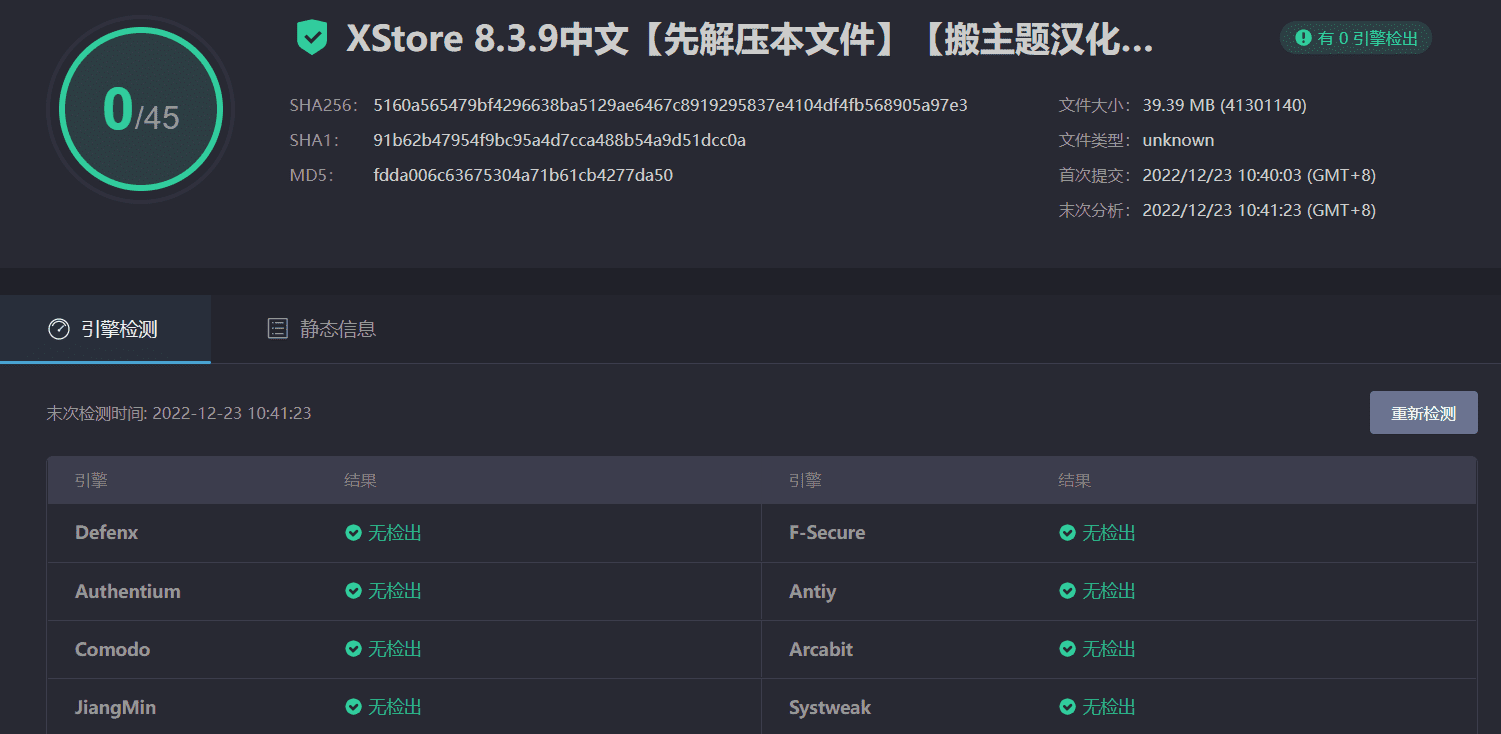Click 无检出 result text for Antiy

[x=1109, y=591]
